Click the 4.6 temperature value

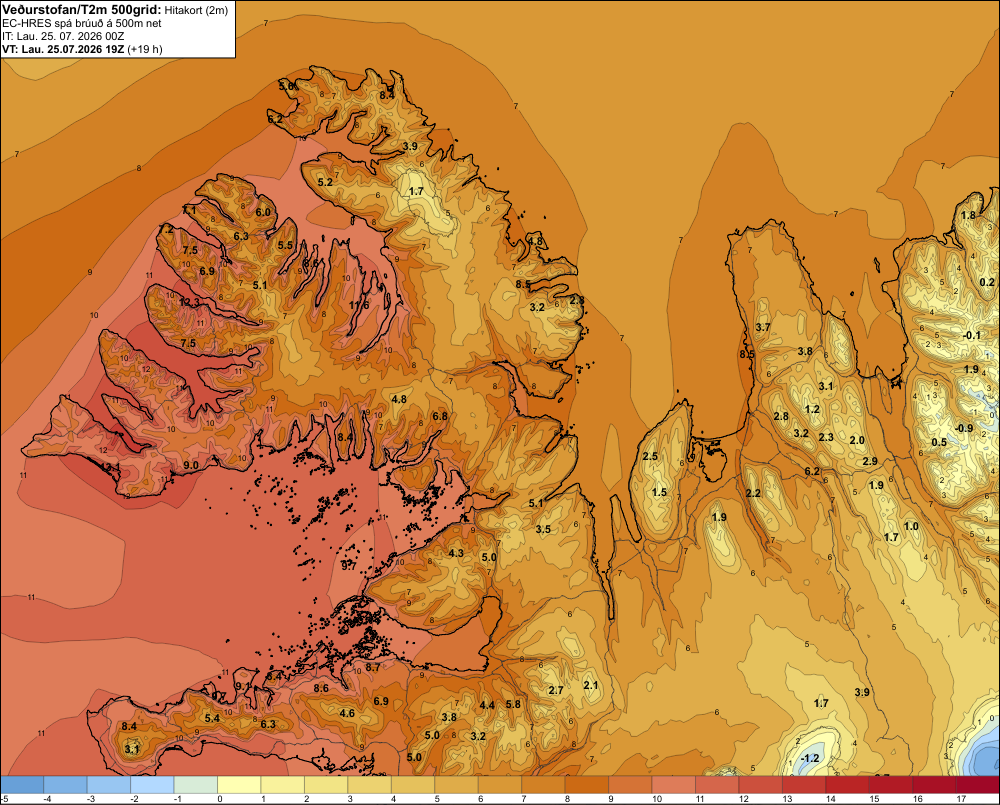pos(347,713)
